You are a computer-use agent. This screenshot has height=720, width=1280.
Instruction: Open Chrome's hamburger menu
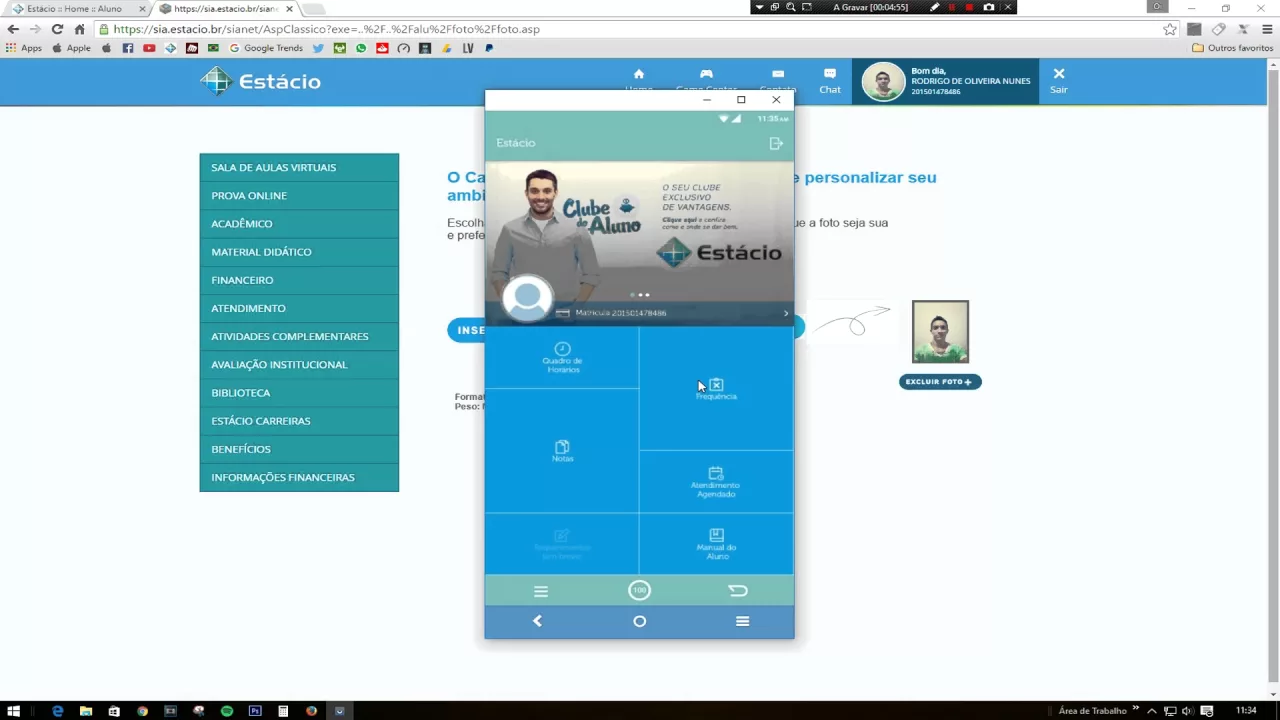pyautogui.click(x=1269, y=29)
